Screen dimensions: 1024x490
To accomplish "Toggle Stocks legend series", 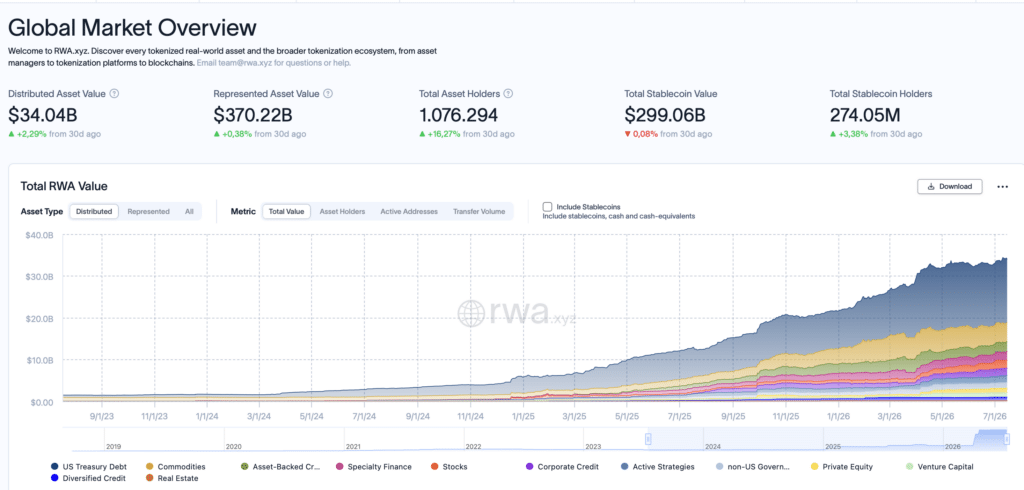I will click(449, 466).
